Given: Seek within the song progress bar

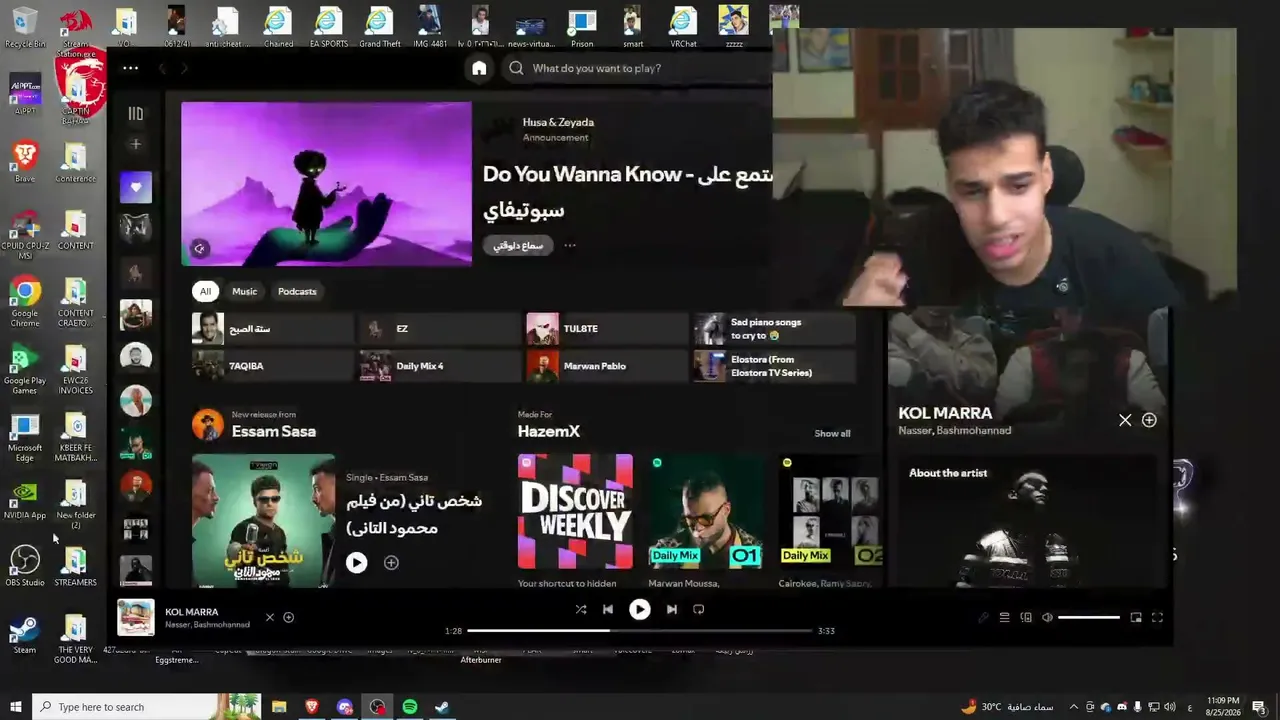Looking at the screenshot, I should [639, 631].
